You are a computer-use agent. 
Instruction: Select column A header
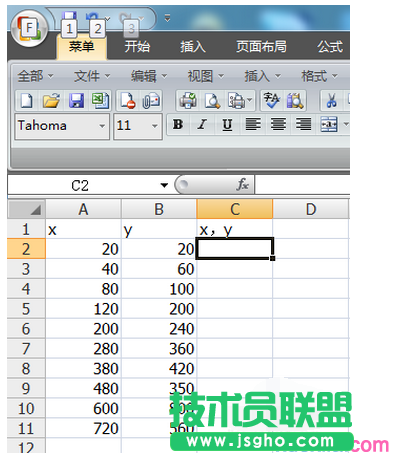click(83, 209)
